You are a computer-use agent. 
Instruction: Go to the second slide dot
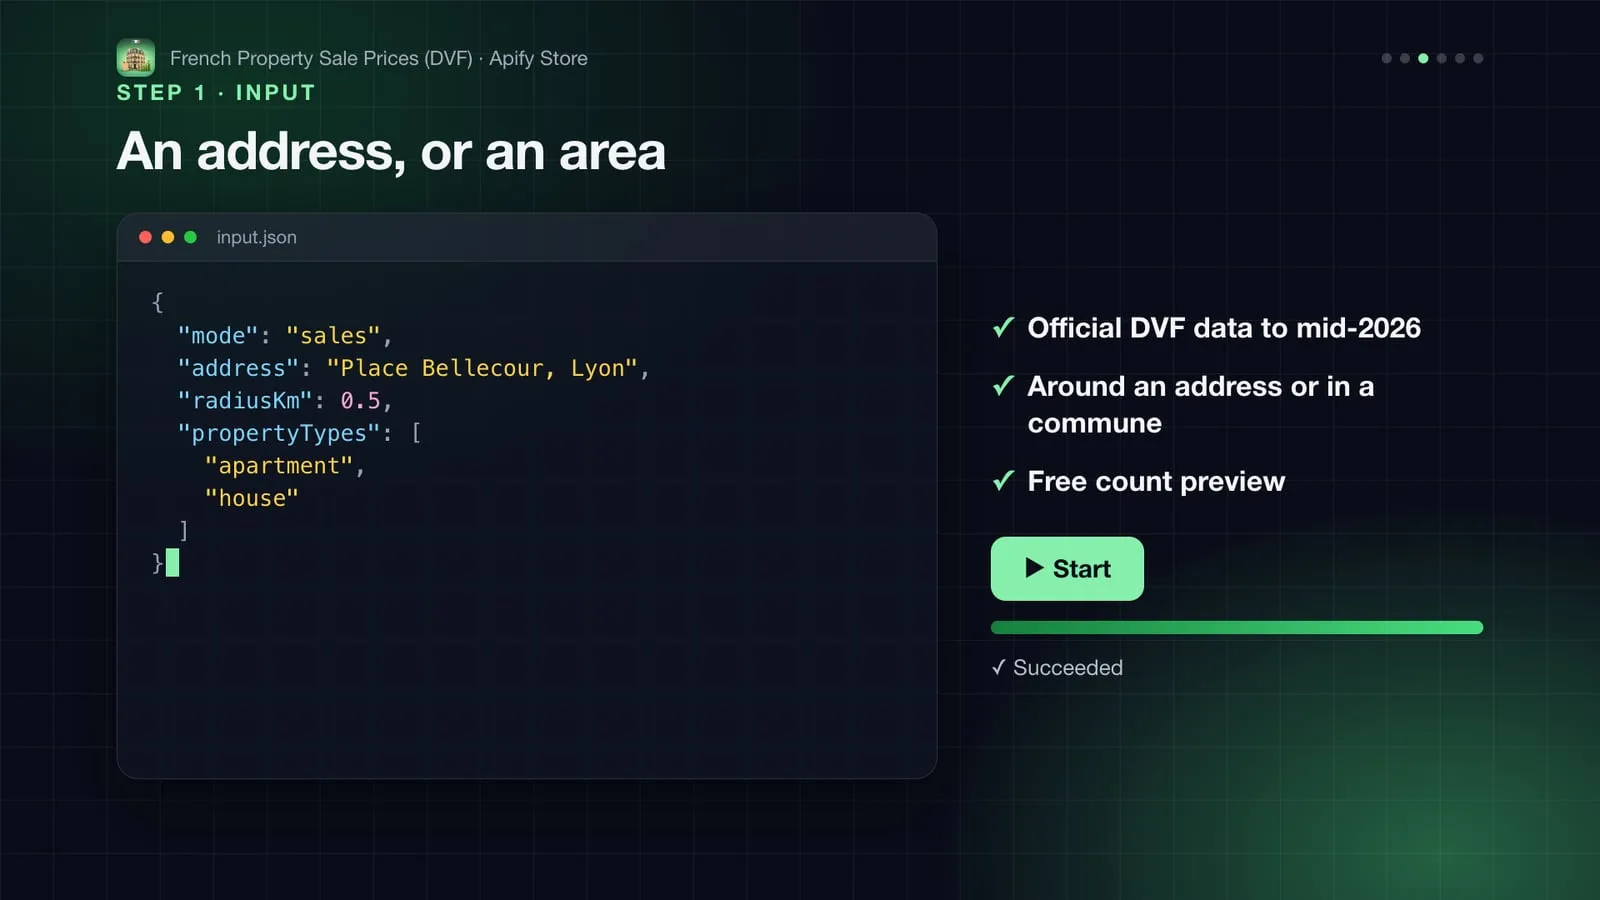(x=1405, y=58)
